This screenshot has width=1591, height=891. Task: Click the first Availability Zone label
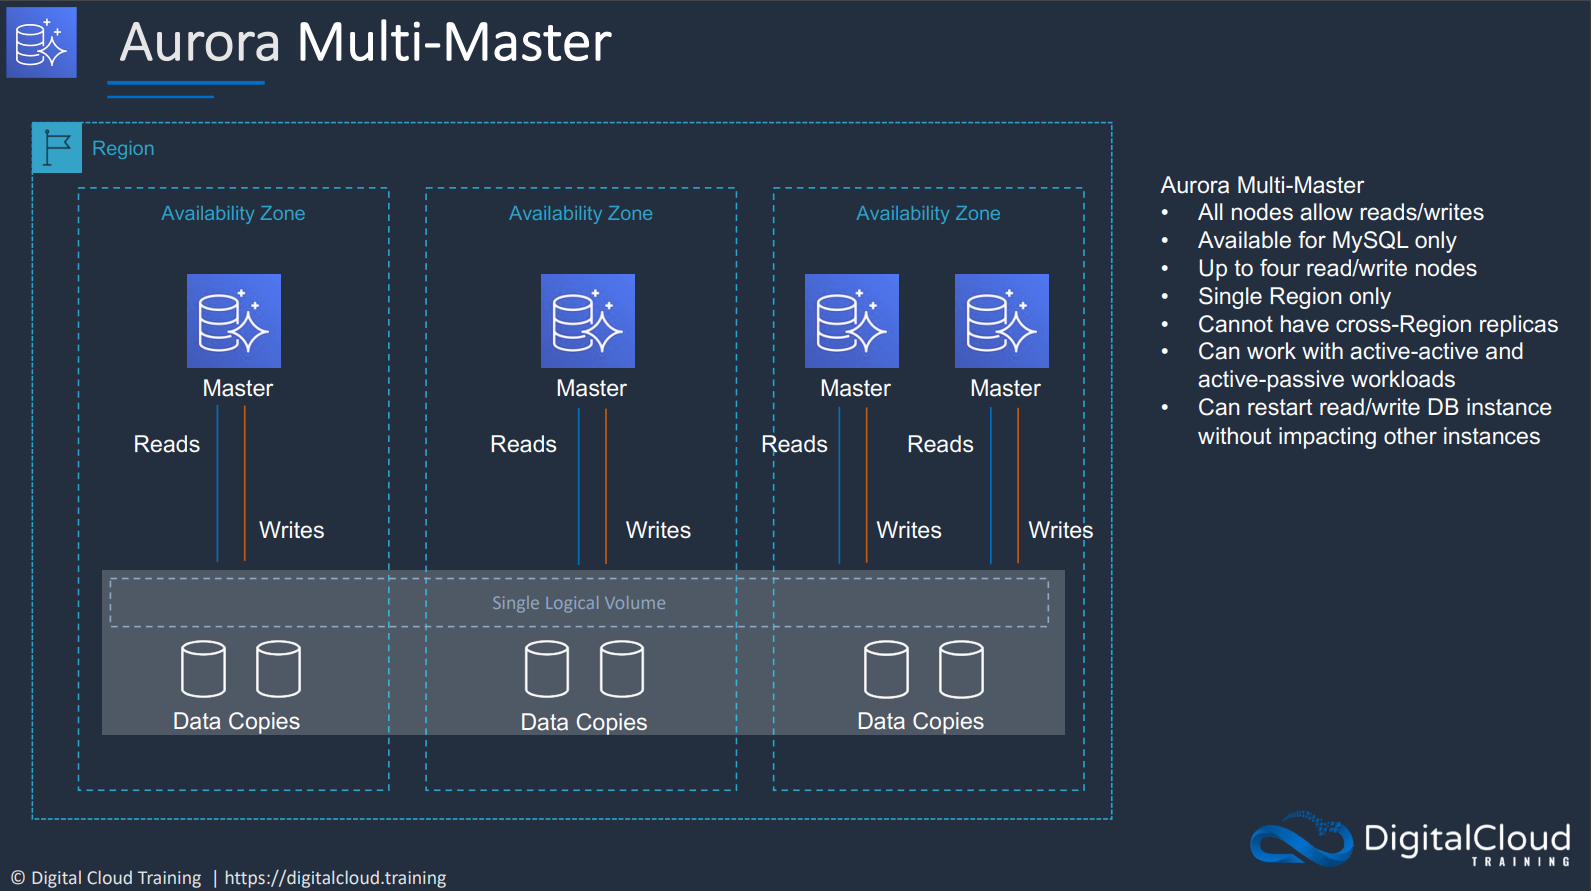233,213
